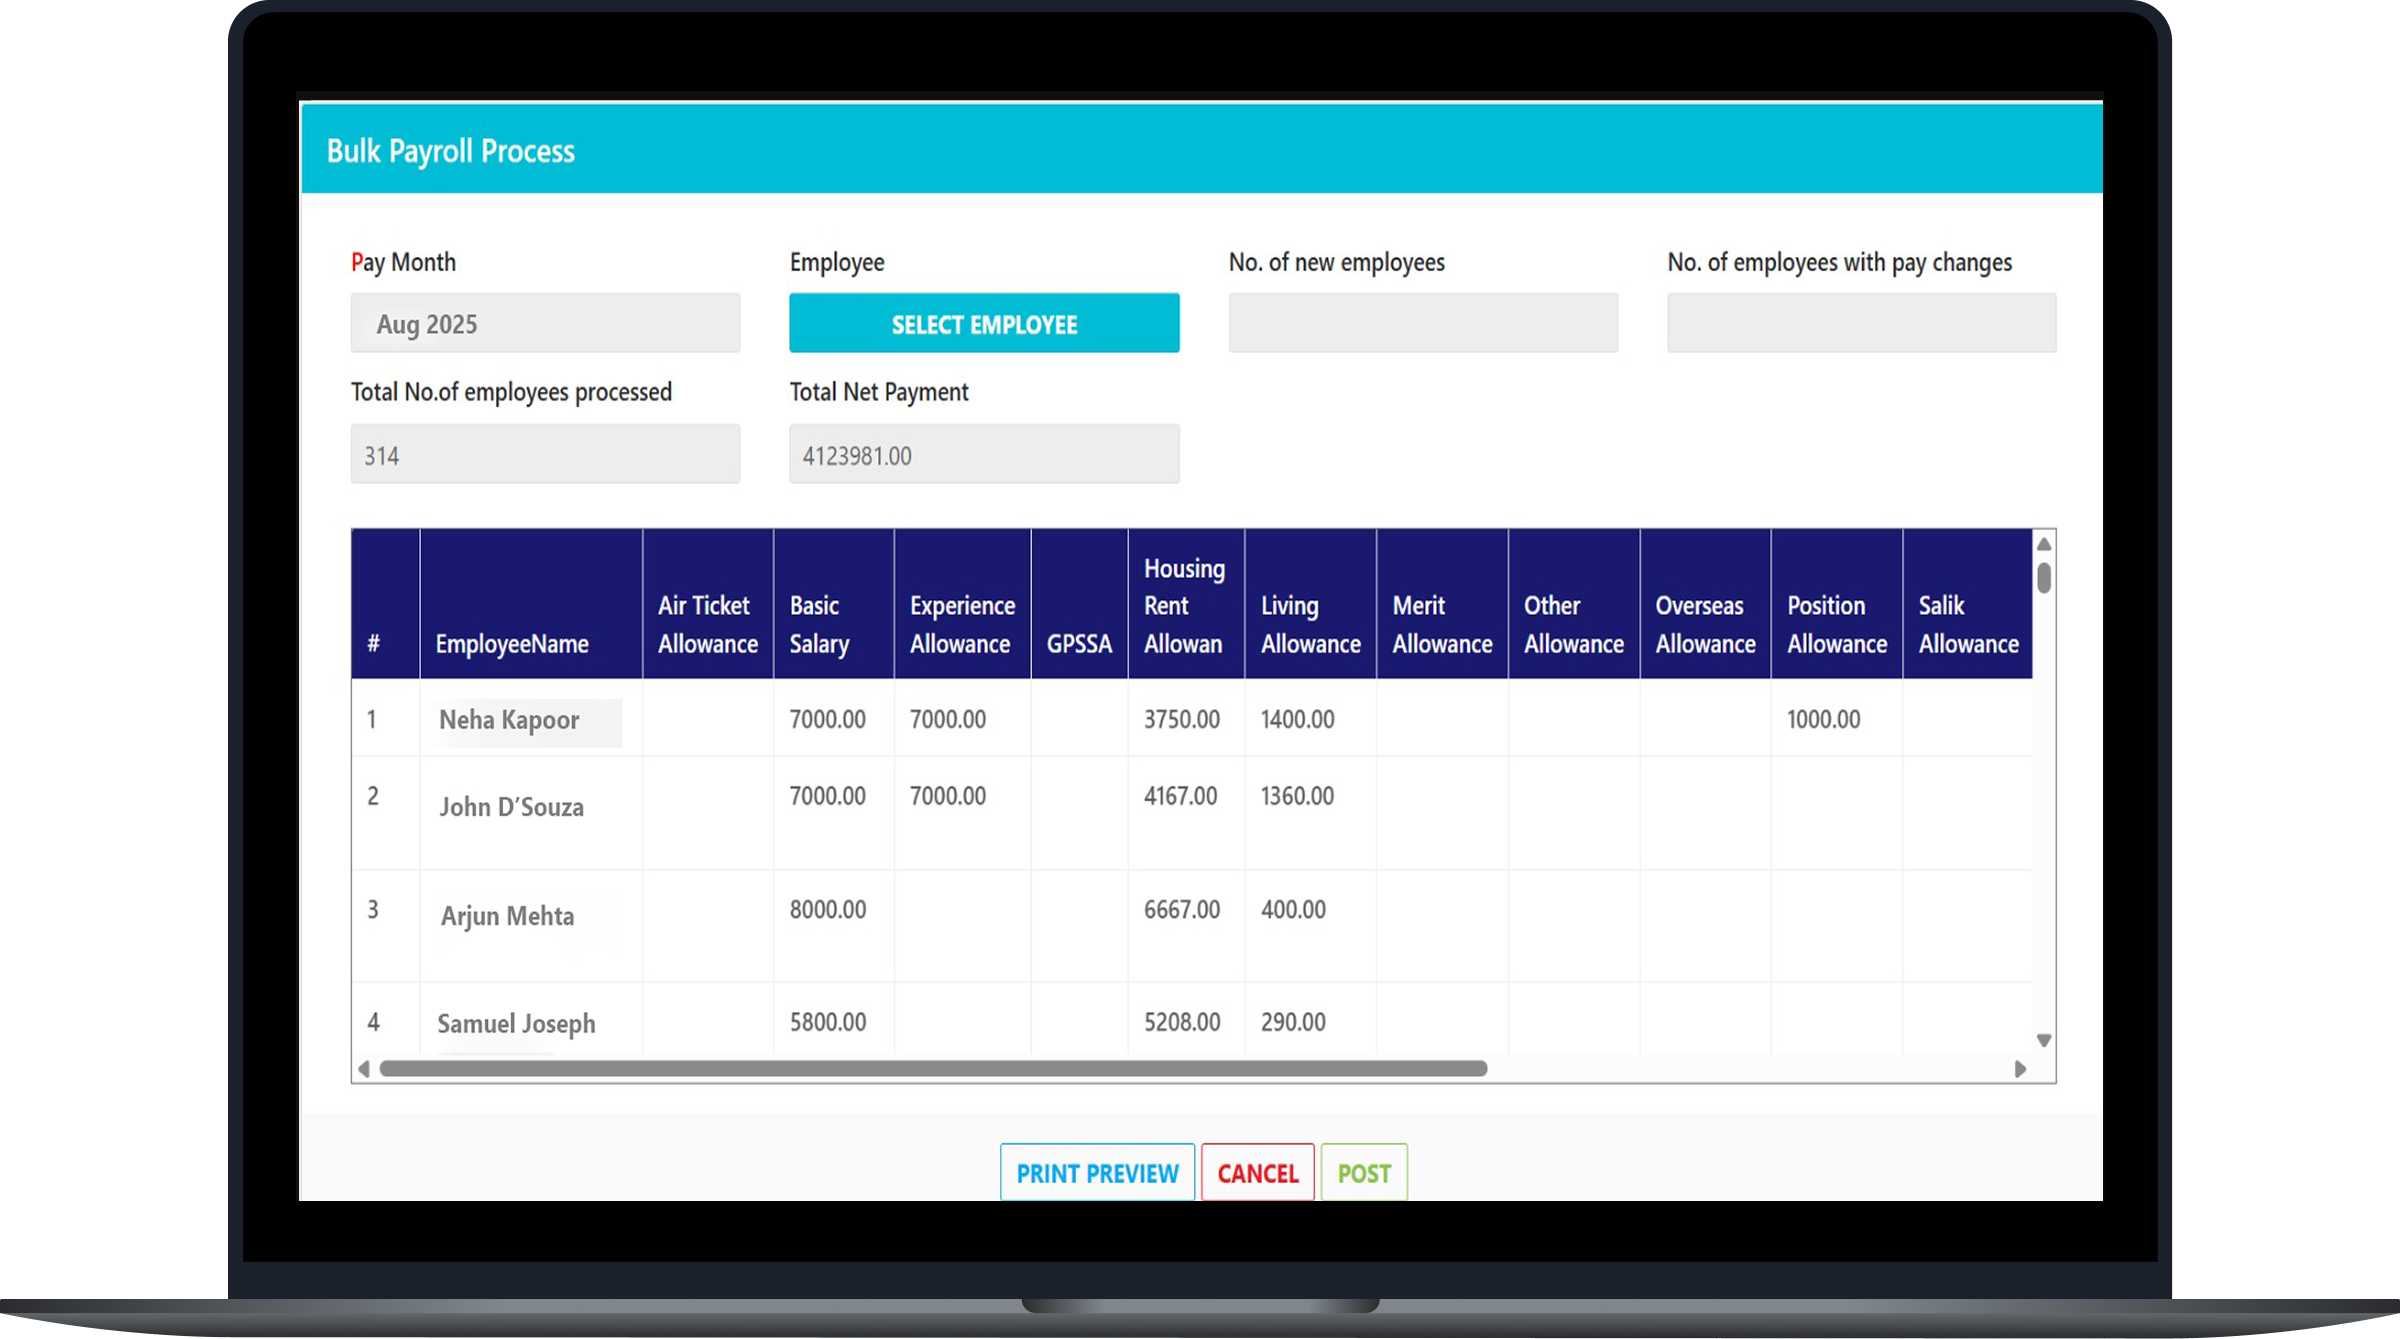This screenshot has width=2400, height=1339.
Task: Click Samuel Joseph's Basic Salary 5800.00
Action: tap(828, 1022)
